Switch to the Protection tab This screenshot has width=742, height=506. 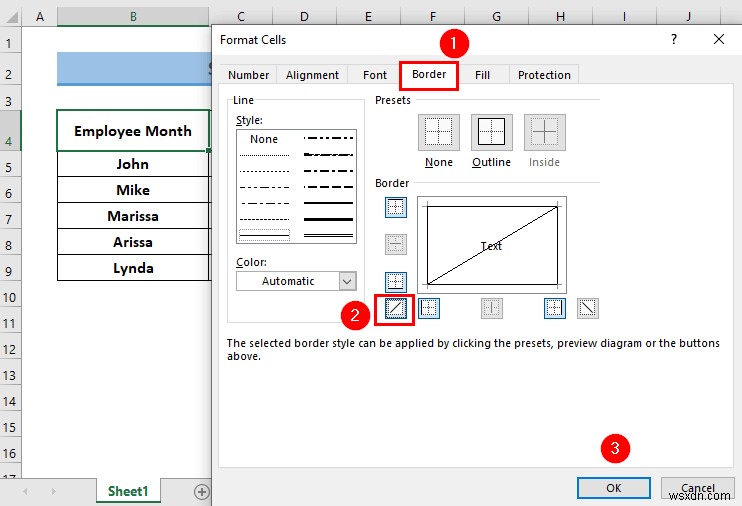coord(544,75)
